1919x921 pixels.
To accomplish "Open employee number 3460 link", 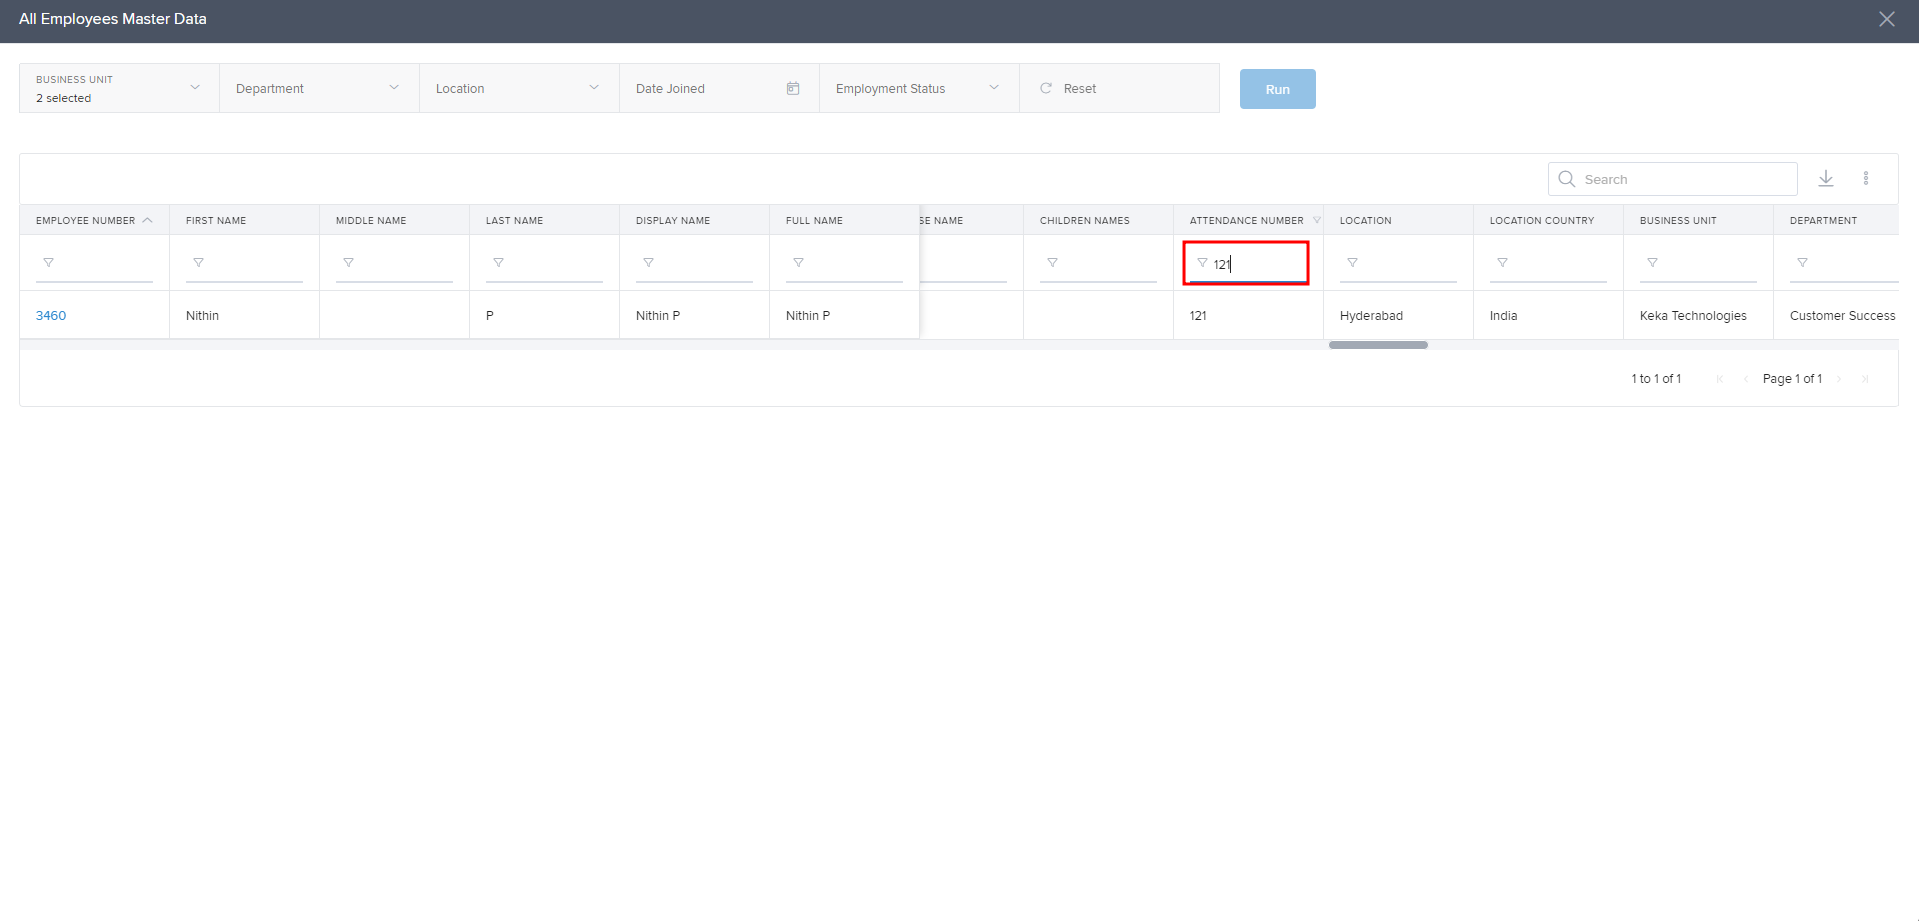I will (x=51, y=315).
